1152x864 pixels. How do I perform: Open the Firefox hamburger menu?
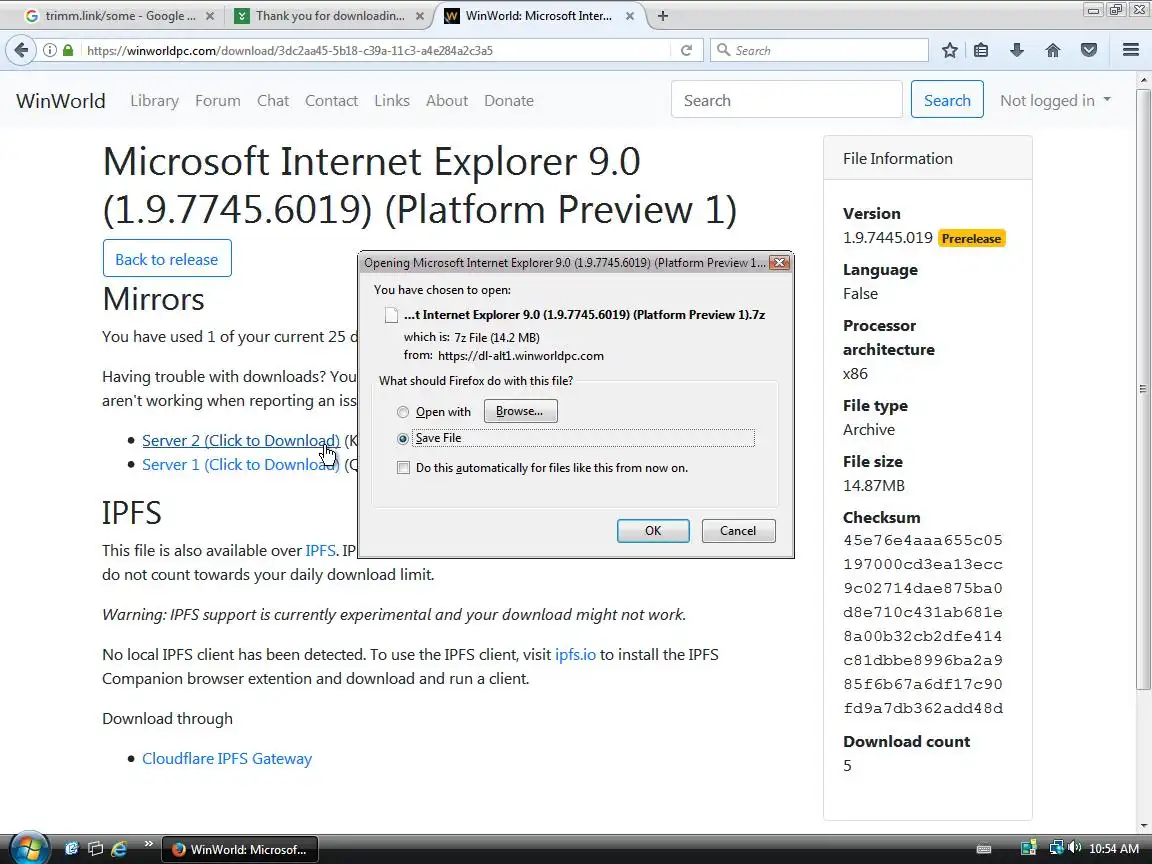tap(1131, 50)
